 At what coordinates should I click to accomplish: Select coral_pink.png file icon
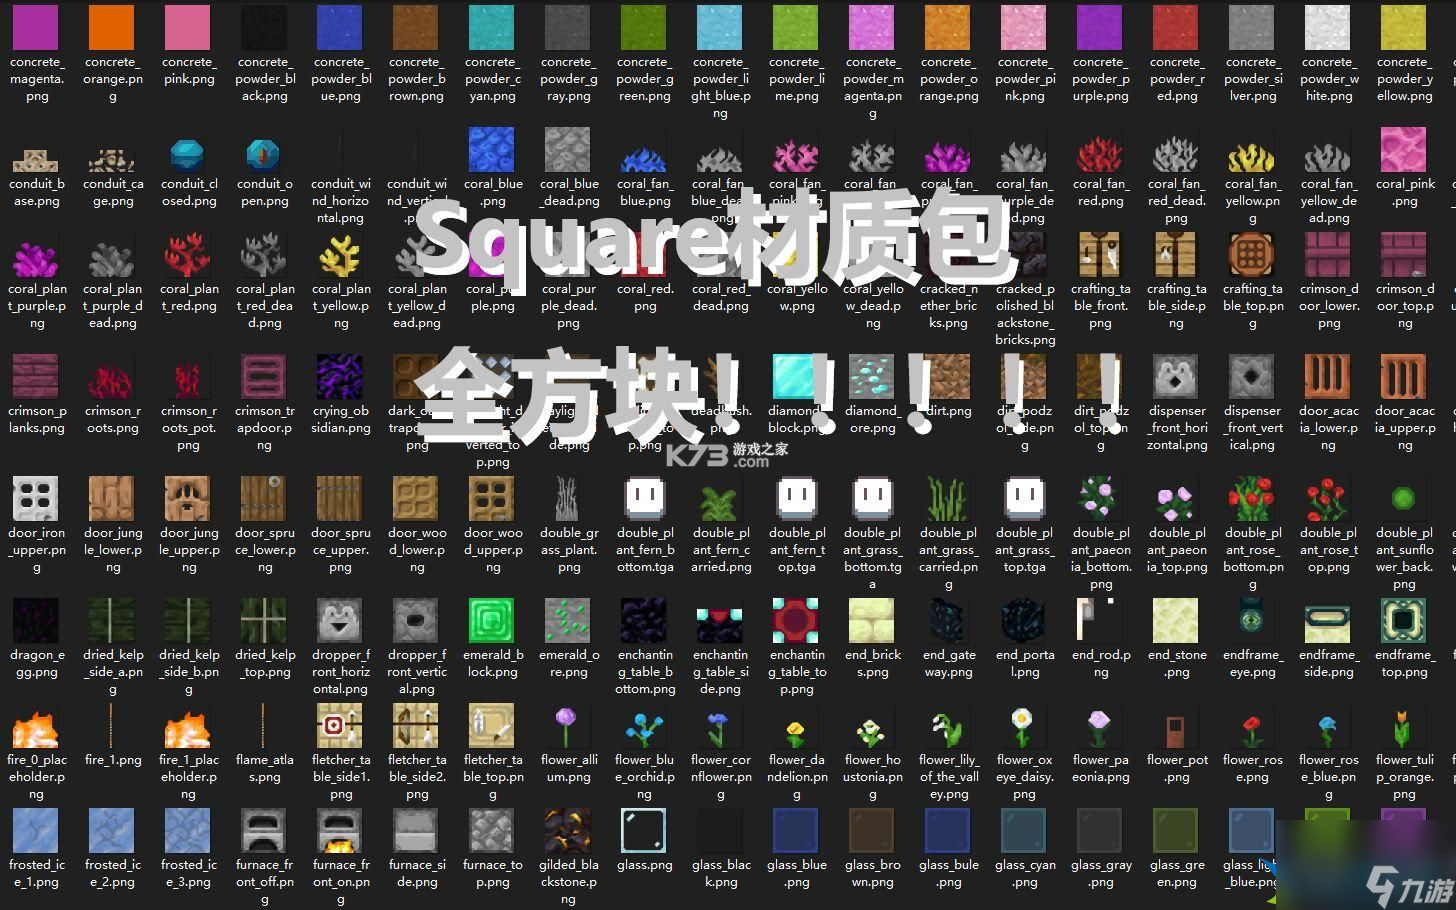point(1404,149)
